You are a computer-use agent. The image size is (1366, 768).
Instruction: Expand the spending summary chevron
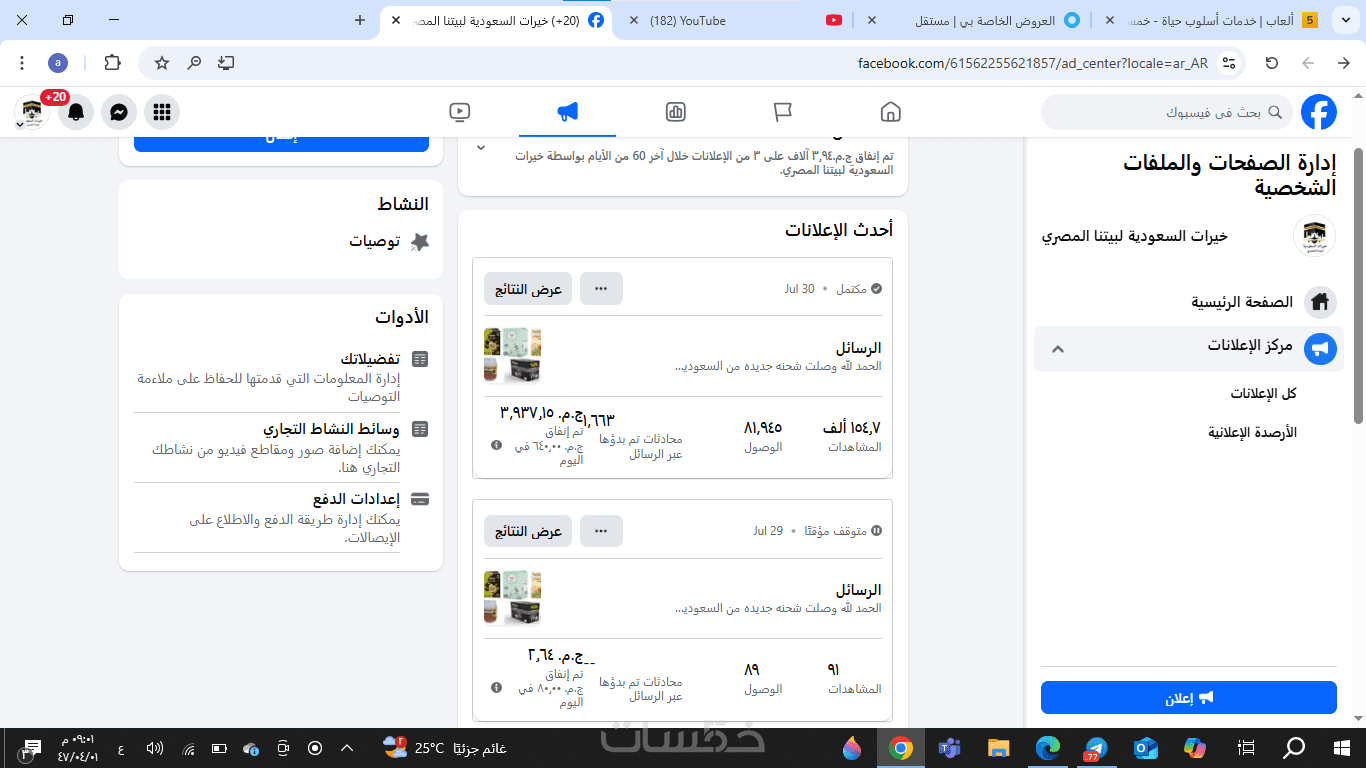[481, 148]
